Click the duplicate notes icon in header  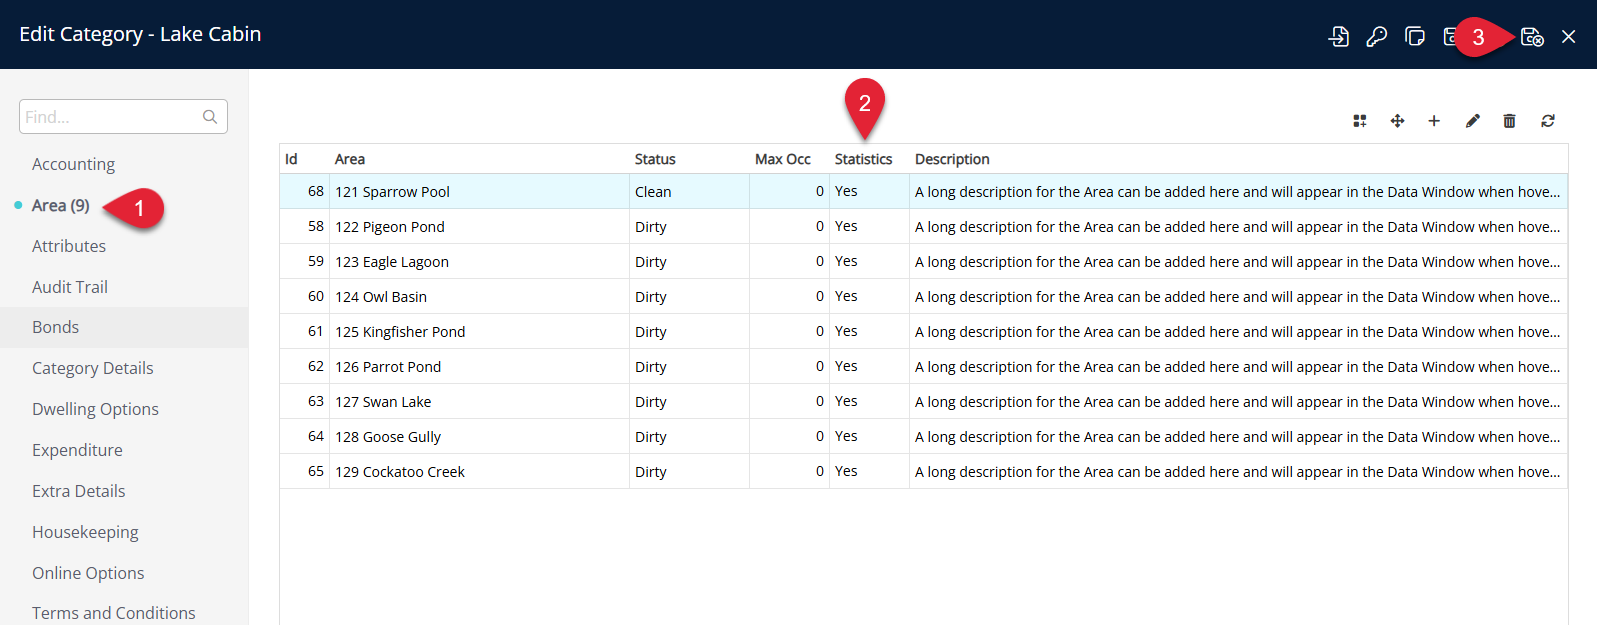click(1415, 37)
